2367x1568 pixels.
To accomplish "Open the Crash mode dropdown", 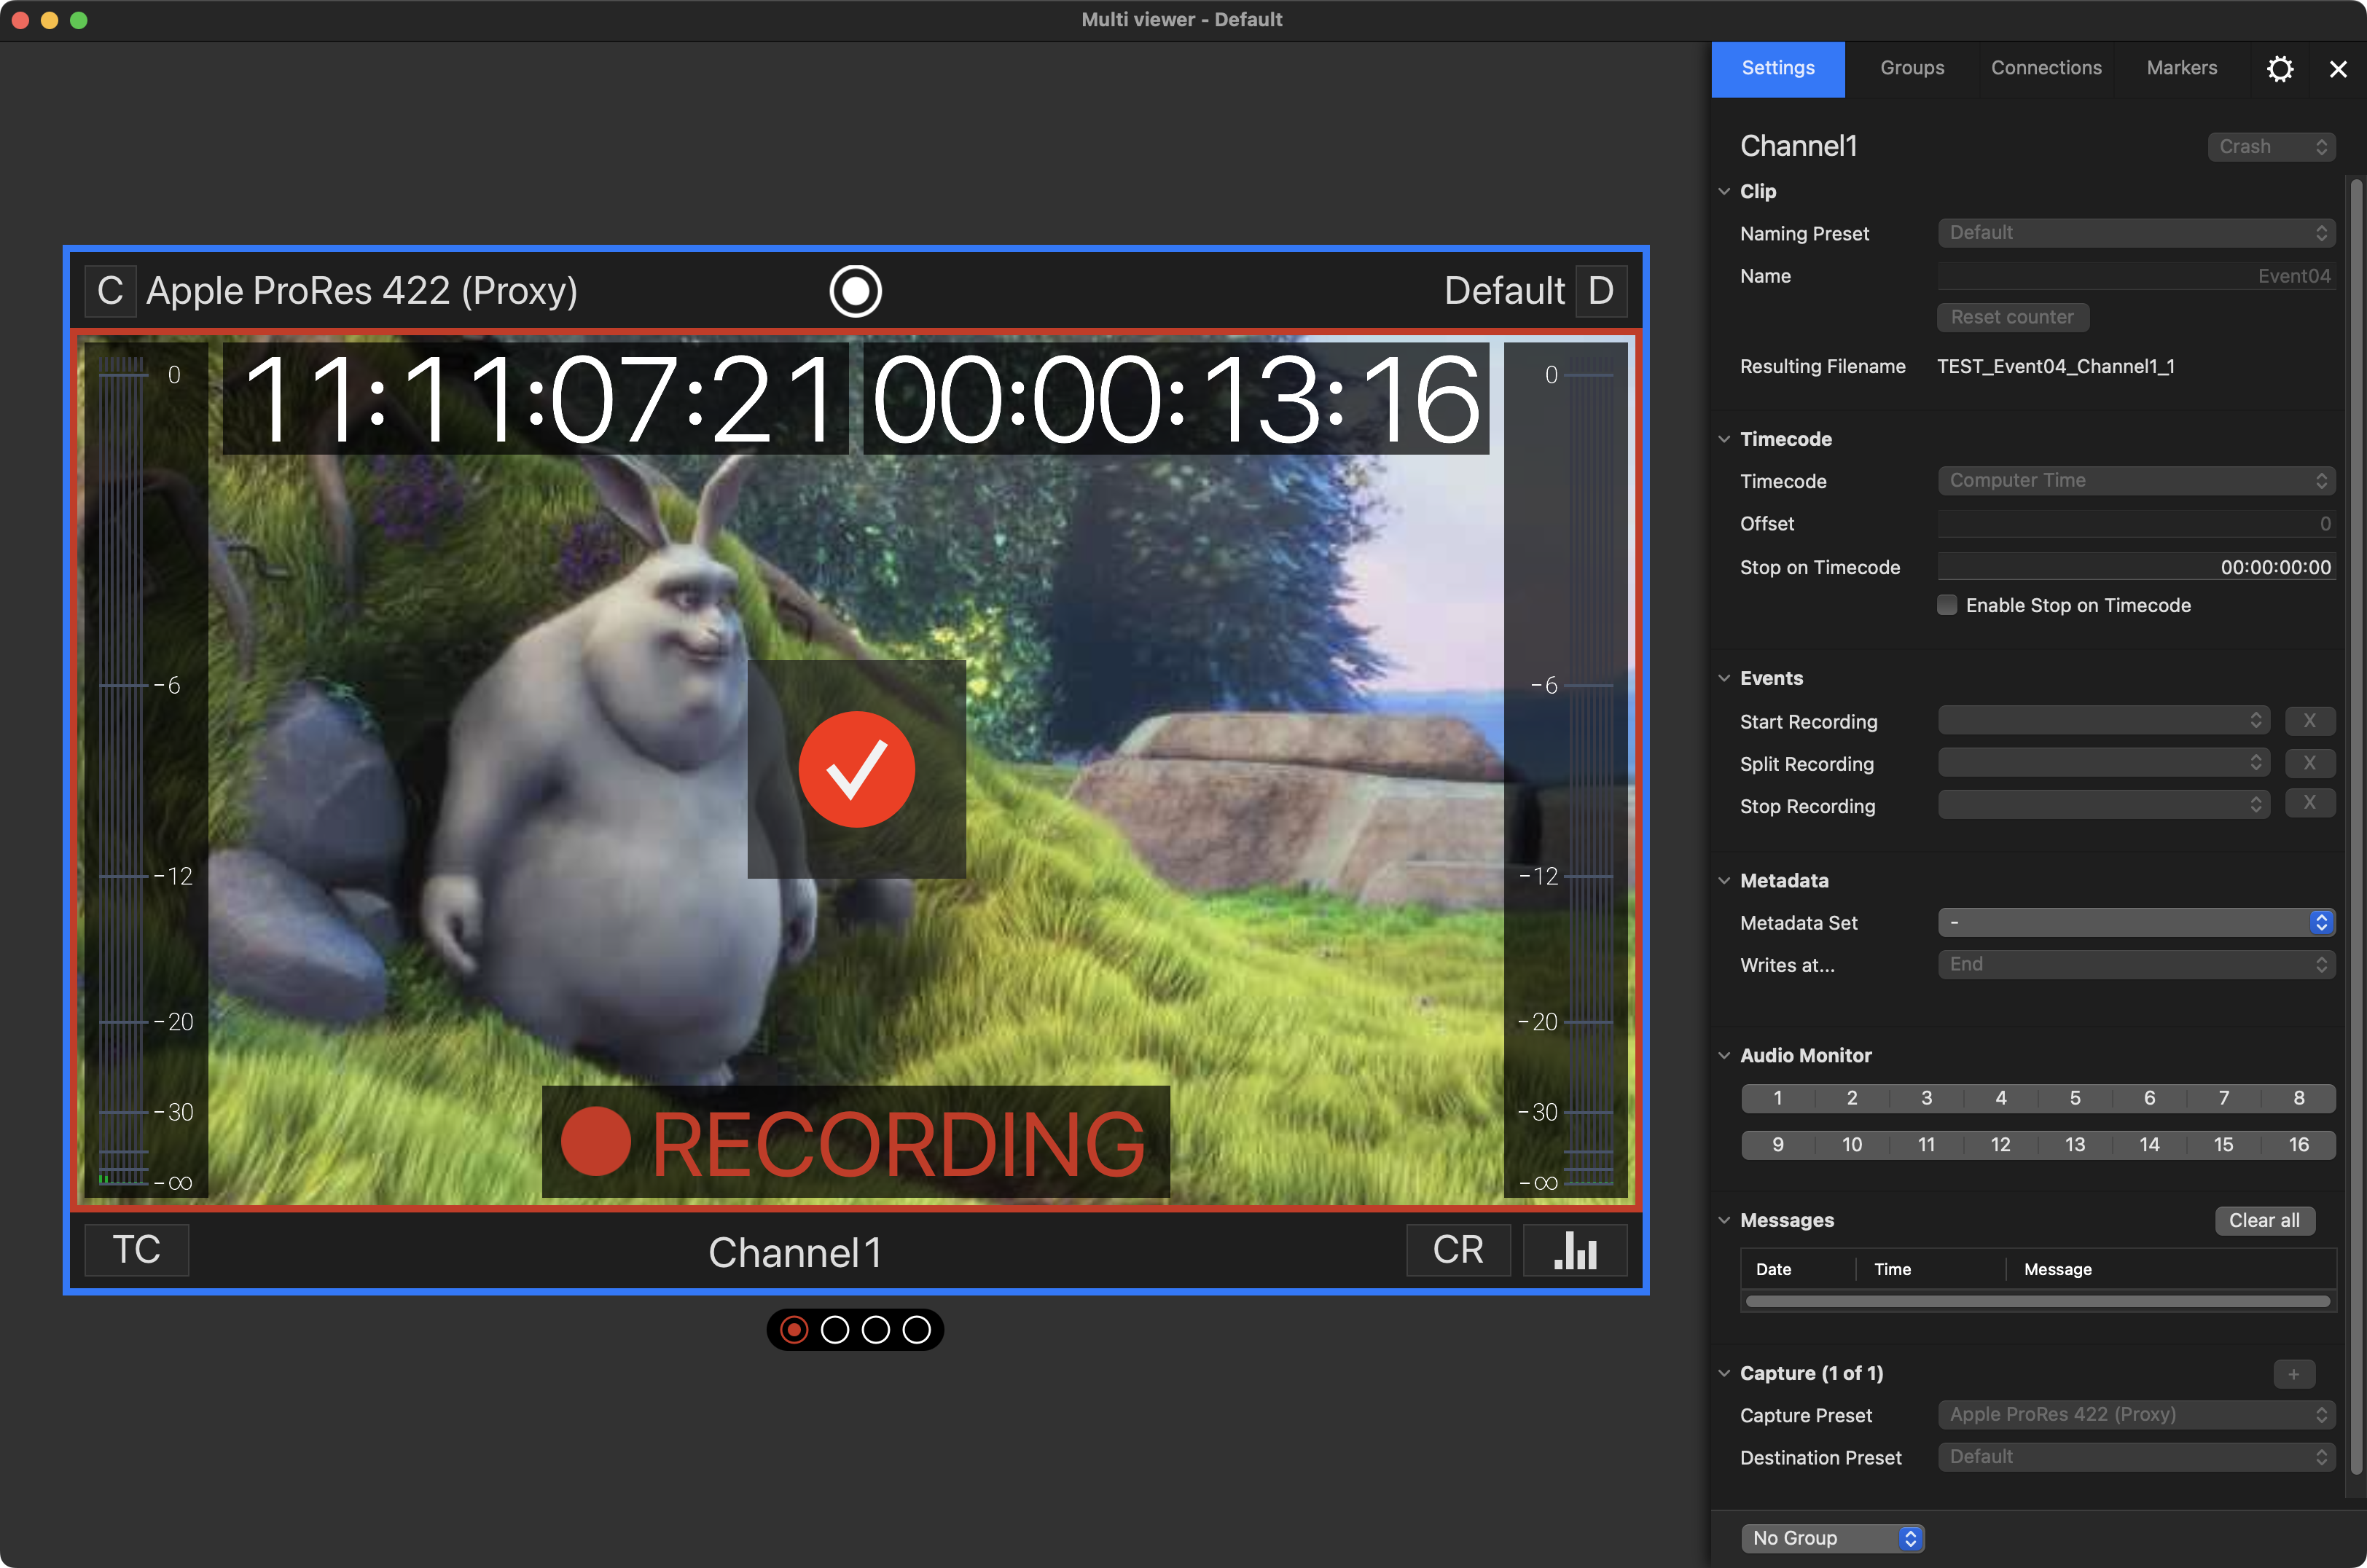I will (x=2271, y=147).
